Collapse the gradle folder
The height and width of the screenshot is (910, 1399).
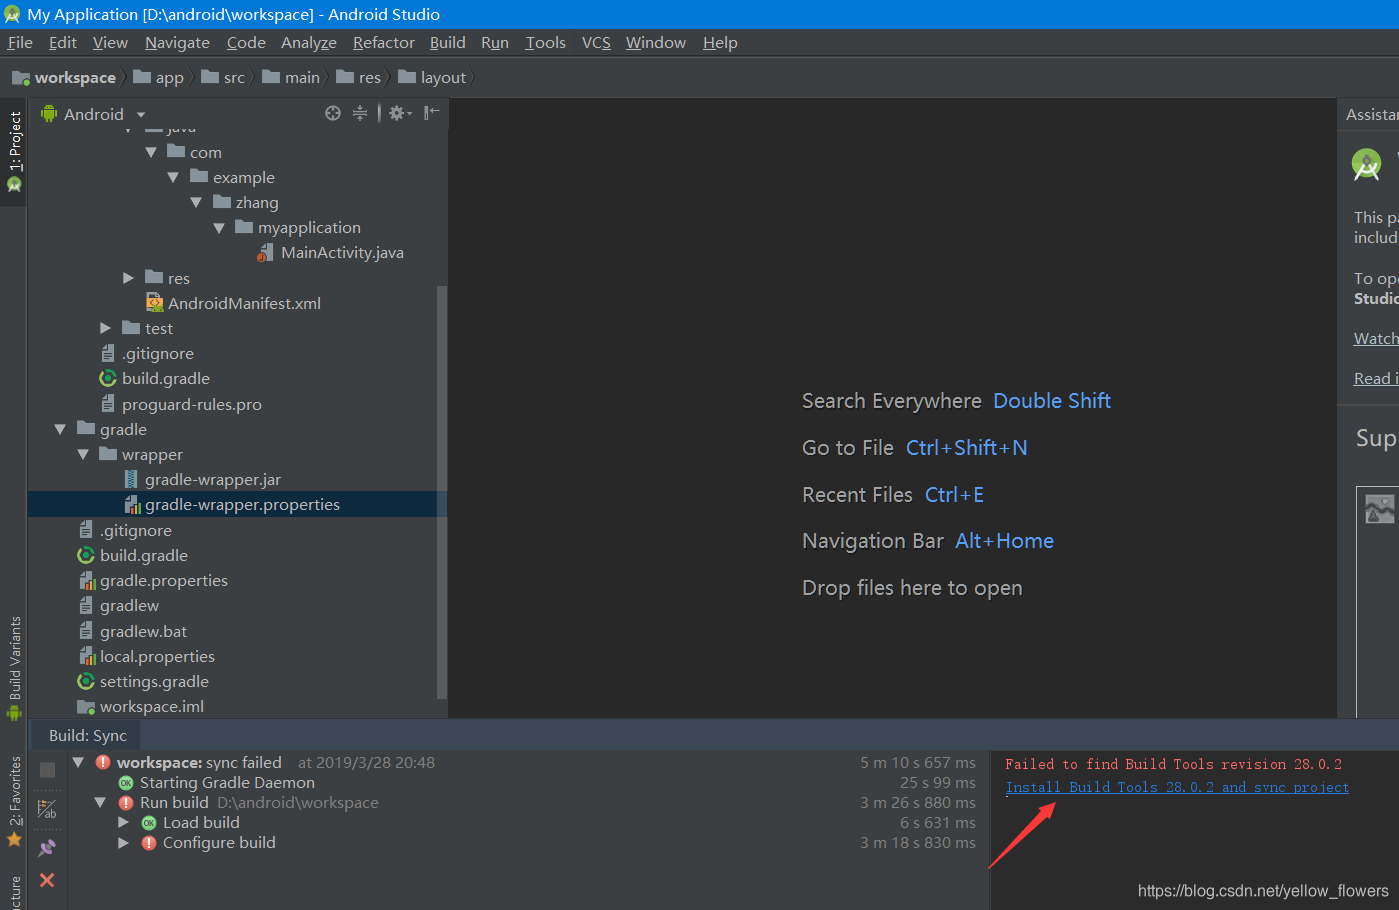coord(60,429)
